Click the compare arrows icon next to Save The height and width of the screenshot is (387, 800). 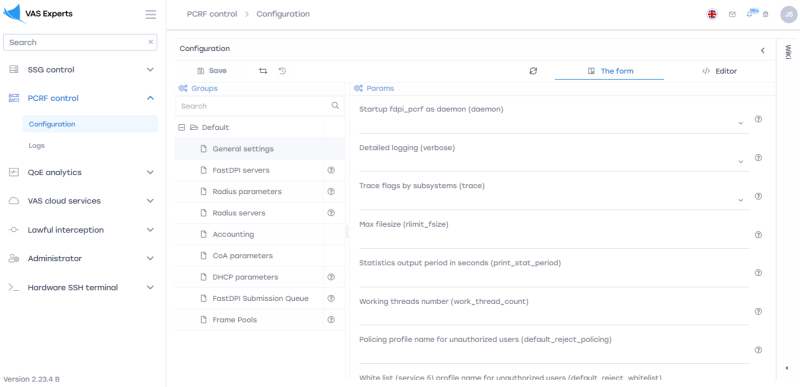[x=263, y=71]
